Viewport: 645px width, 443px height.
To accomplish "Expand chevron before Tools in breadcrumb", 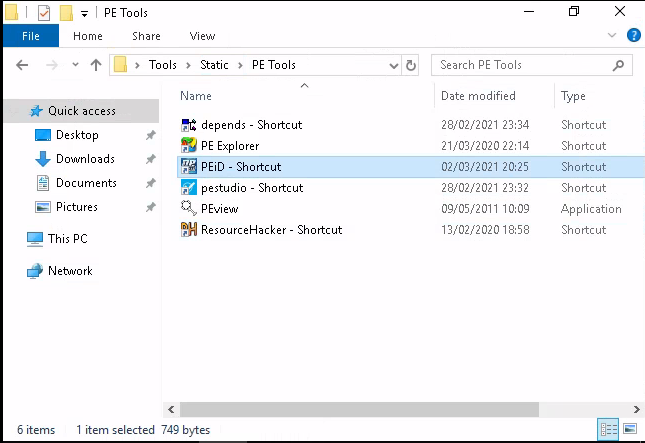I will click(137, 65).
